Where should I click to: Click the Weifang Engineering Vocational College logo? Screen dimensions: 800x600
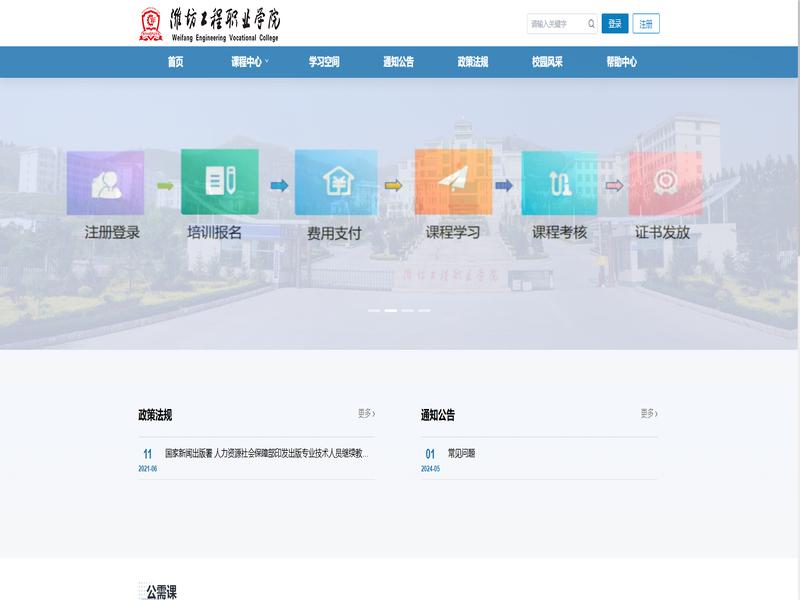click(x=208, y=24)
